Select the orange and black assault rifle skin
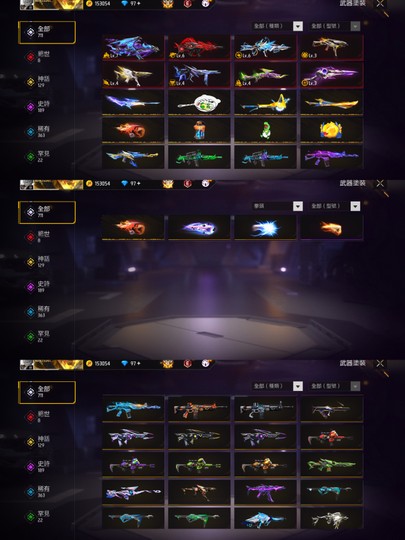Viewport: 405px width, 540px height. pyautogui.click(x=199, y=408)
